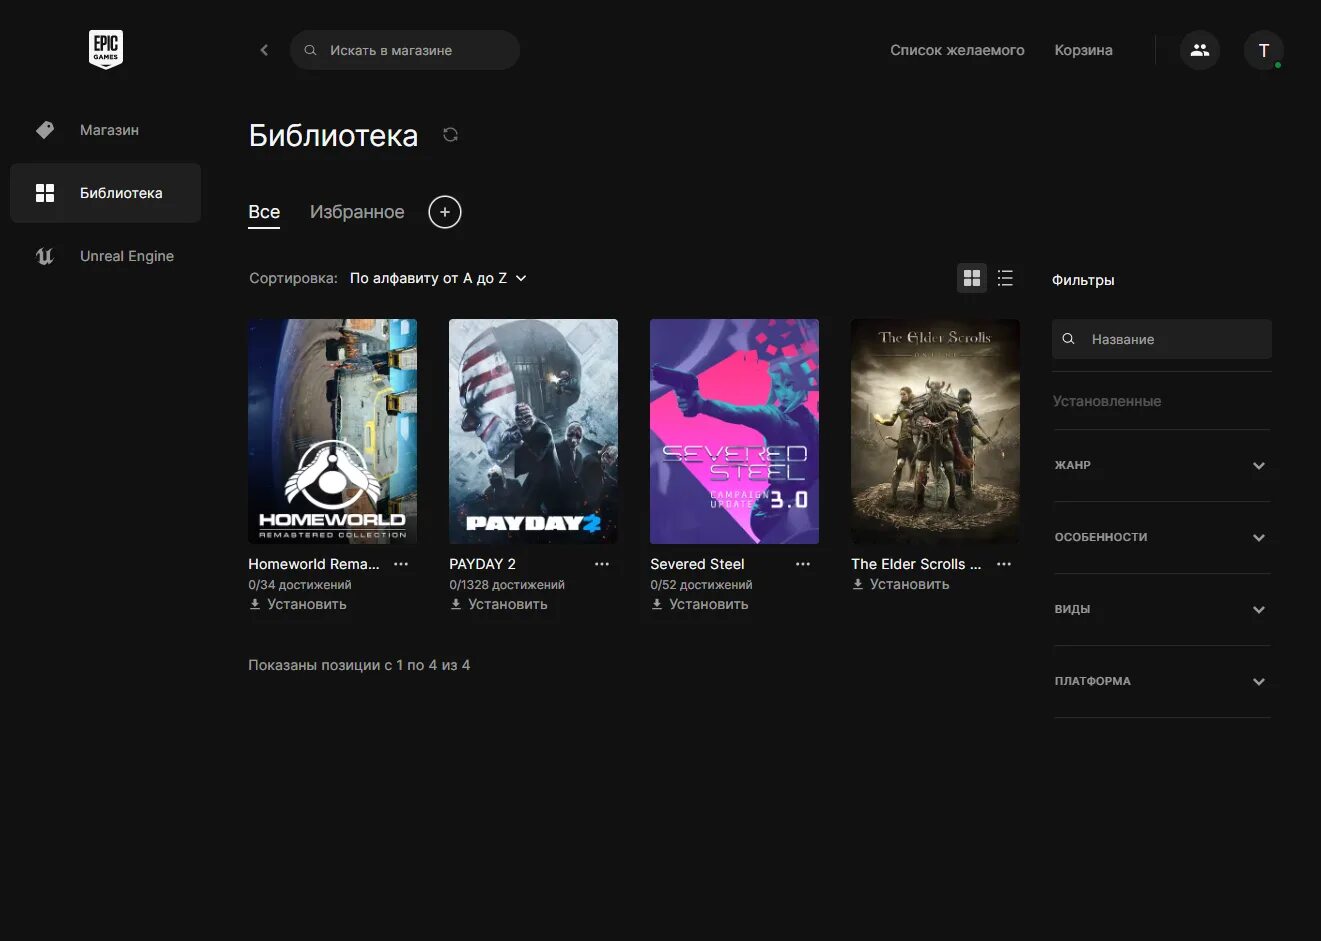Switch to list view layout
Image resolution: width=1321 pixels, height=941 pixels.
pos(1005,278)
